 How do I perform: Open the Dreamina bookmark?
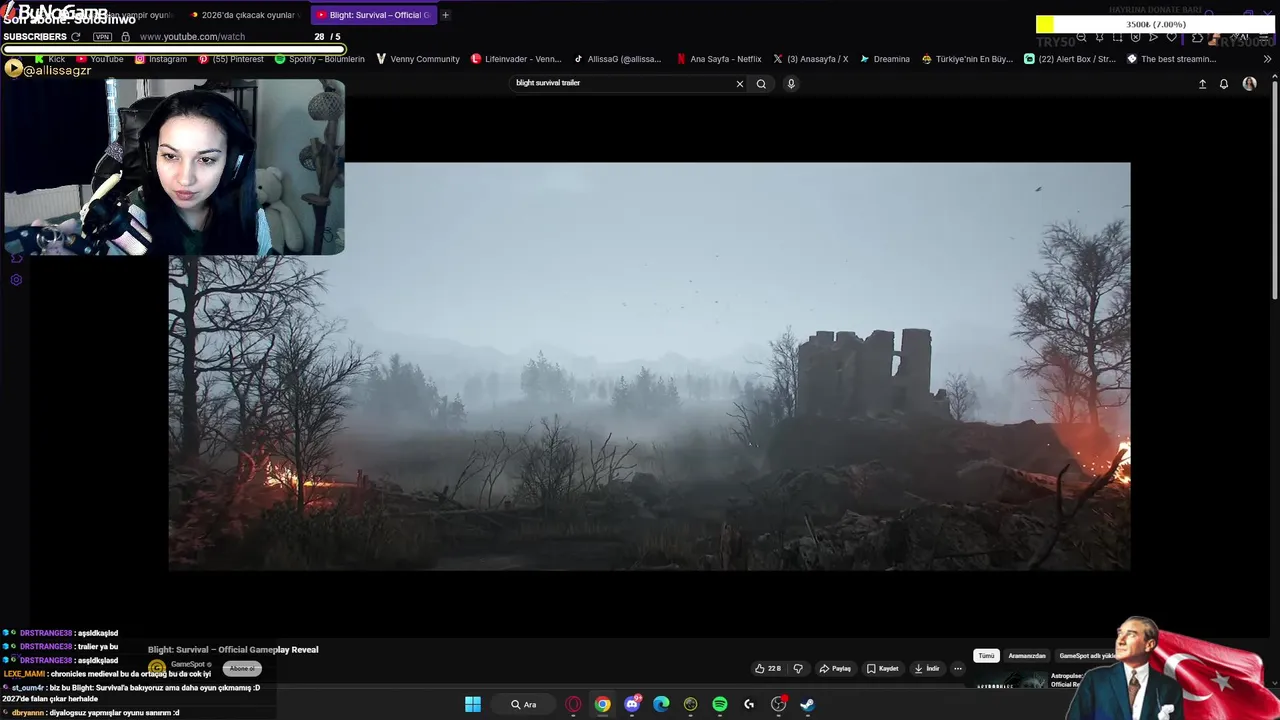tap(884, 59)
